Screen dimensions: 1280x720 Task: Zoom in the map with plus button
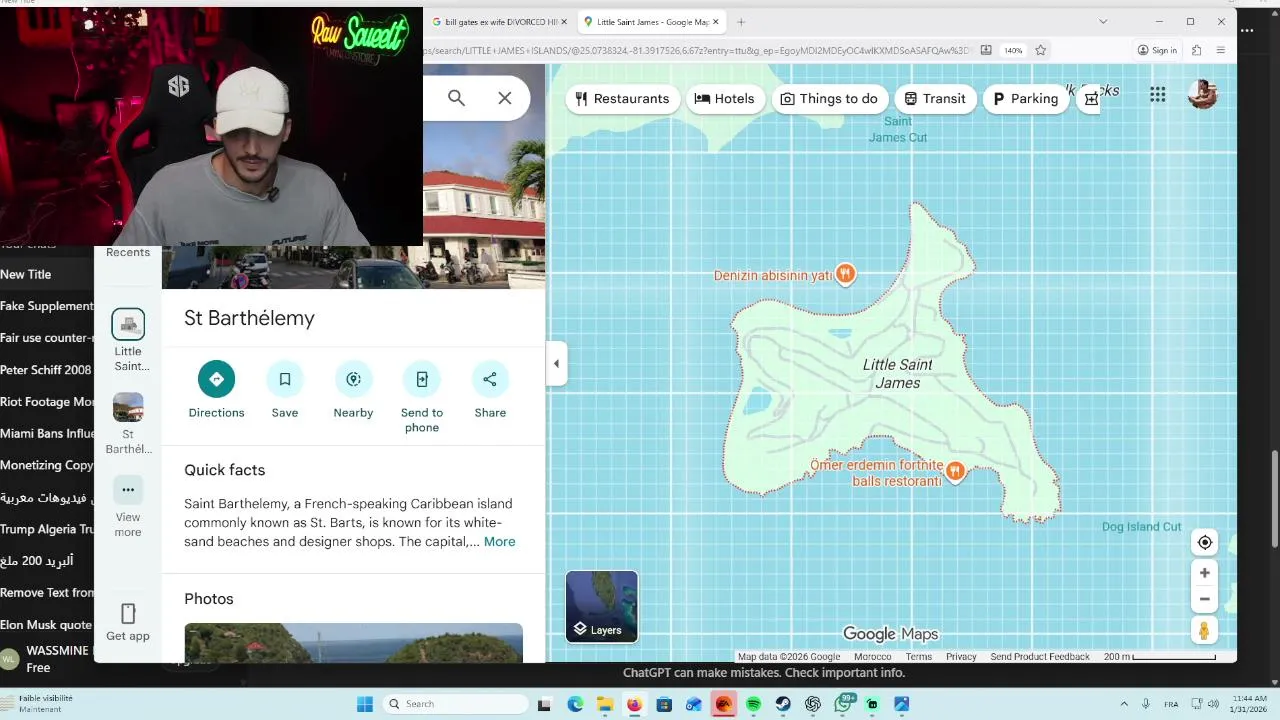1205,573
